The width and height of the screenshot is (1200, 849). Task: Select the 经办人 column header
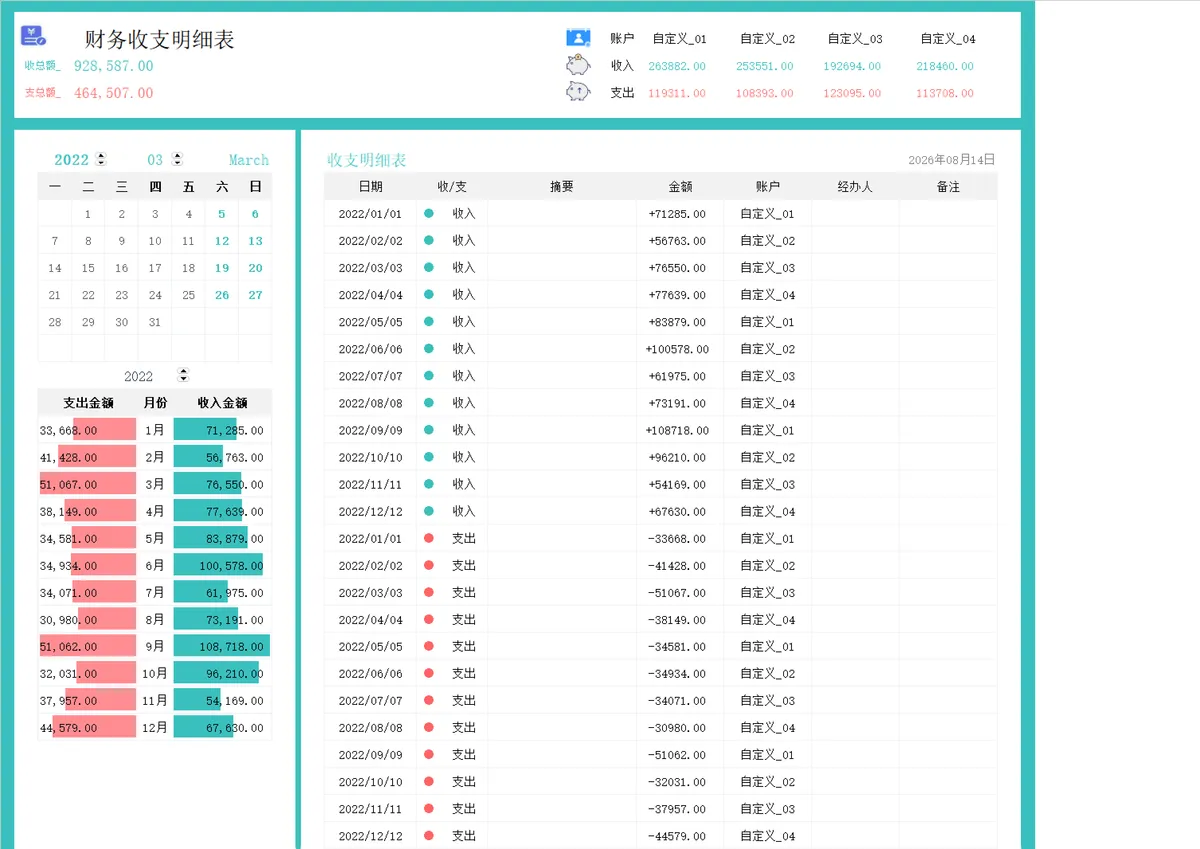tap(855, 186)
